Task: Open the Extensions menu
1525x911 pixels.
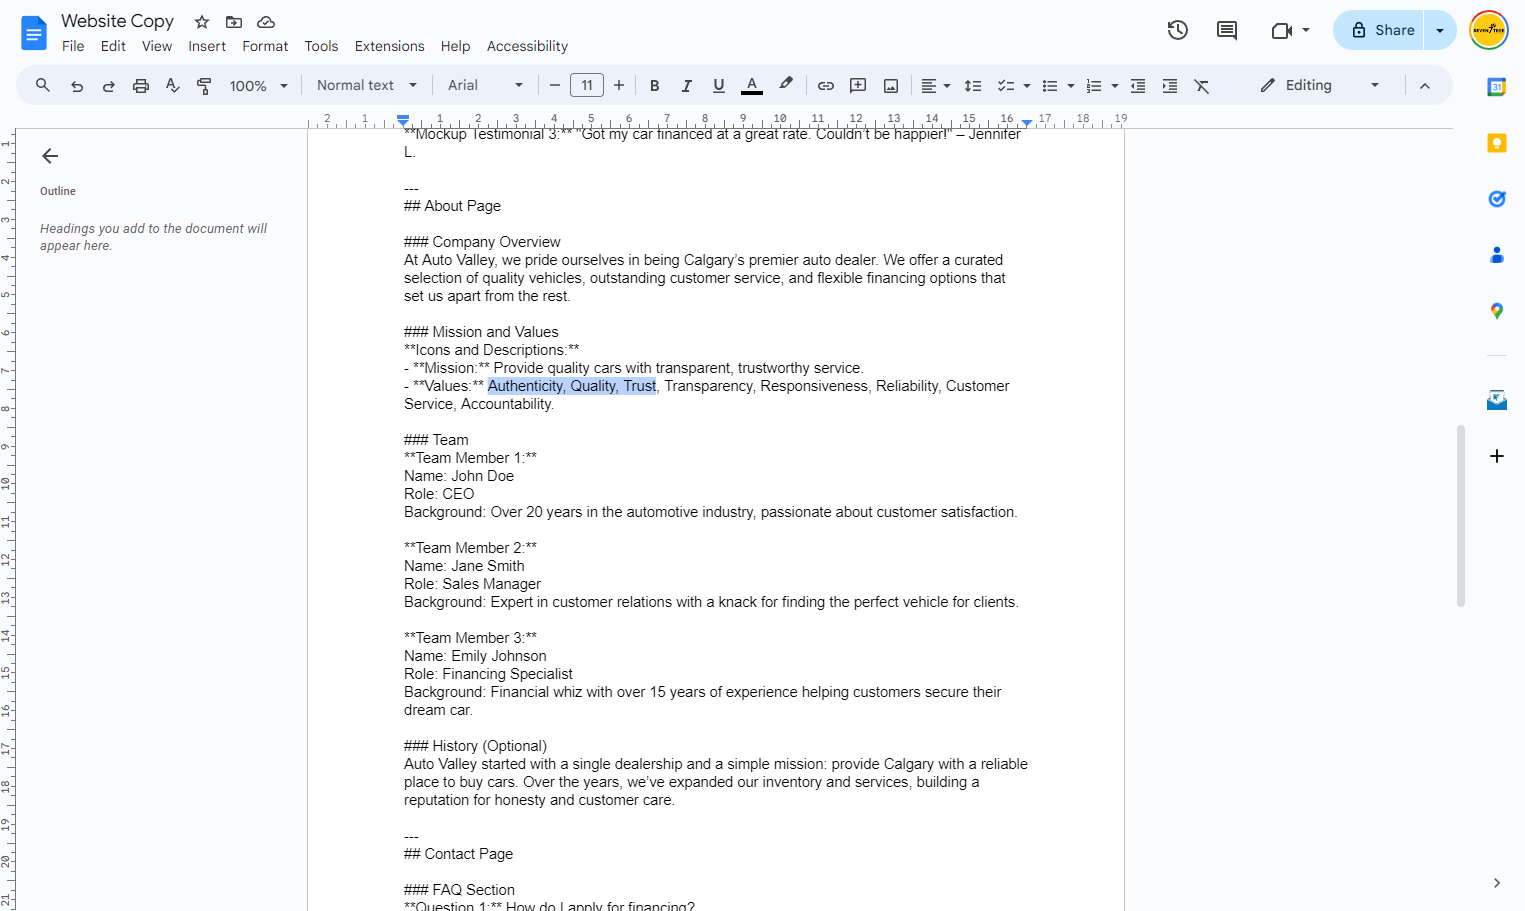Action: coord(390,46)
